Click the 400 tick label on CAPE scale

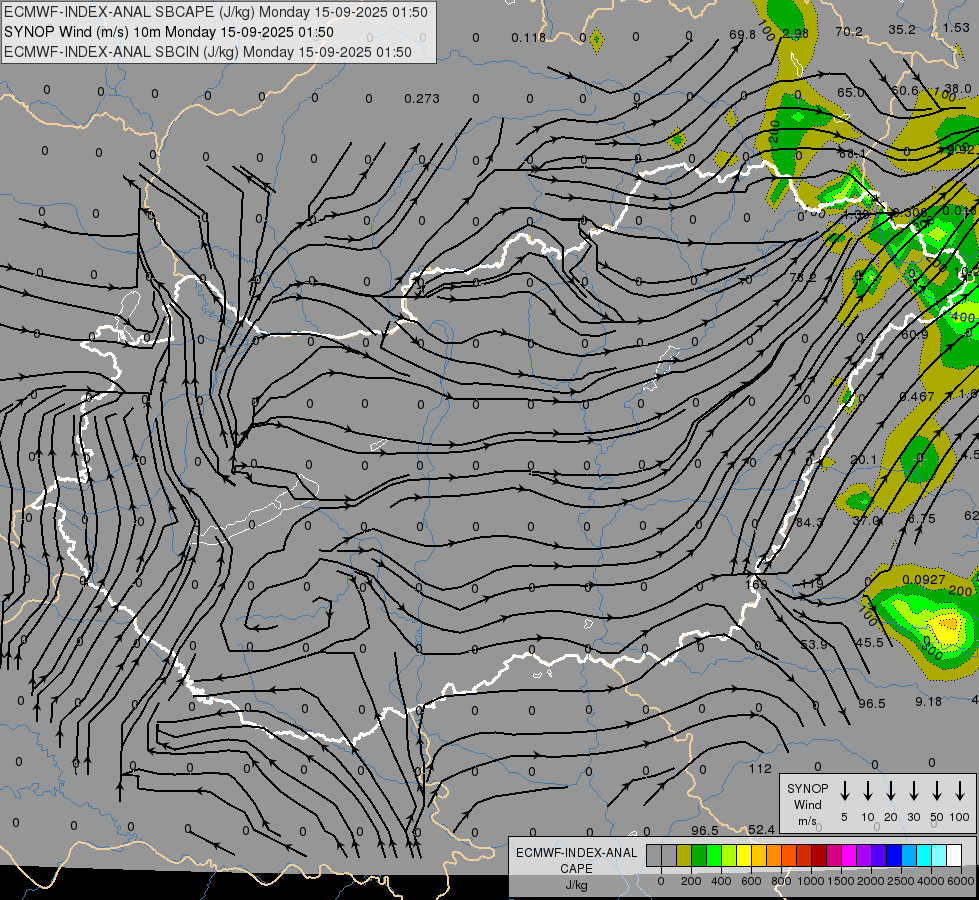[721, 881]
